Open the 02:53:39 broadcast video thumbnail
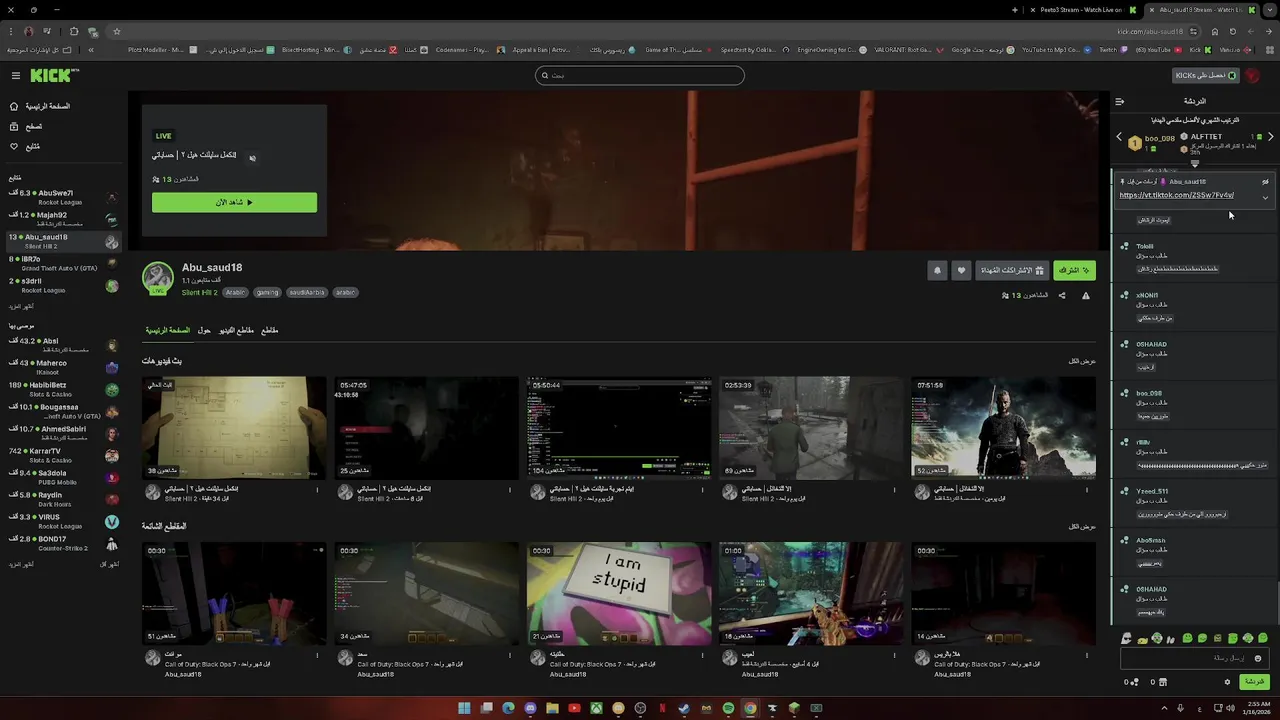The width and height of the screenshot is (1280, 720). coord(811,428)
